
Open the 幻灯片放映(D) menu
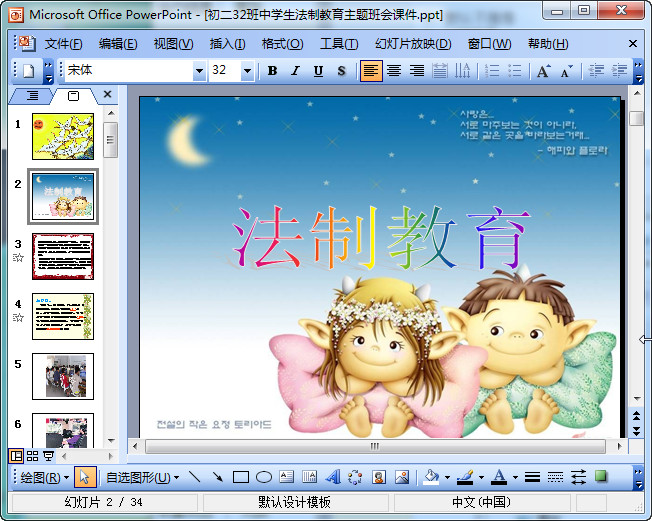(x=413, y=44)
